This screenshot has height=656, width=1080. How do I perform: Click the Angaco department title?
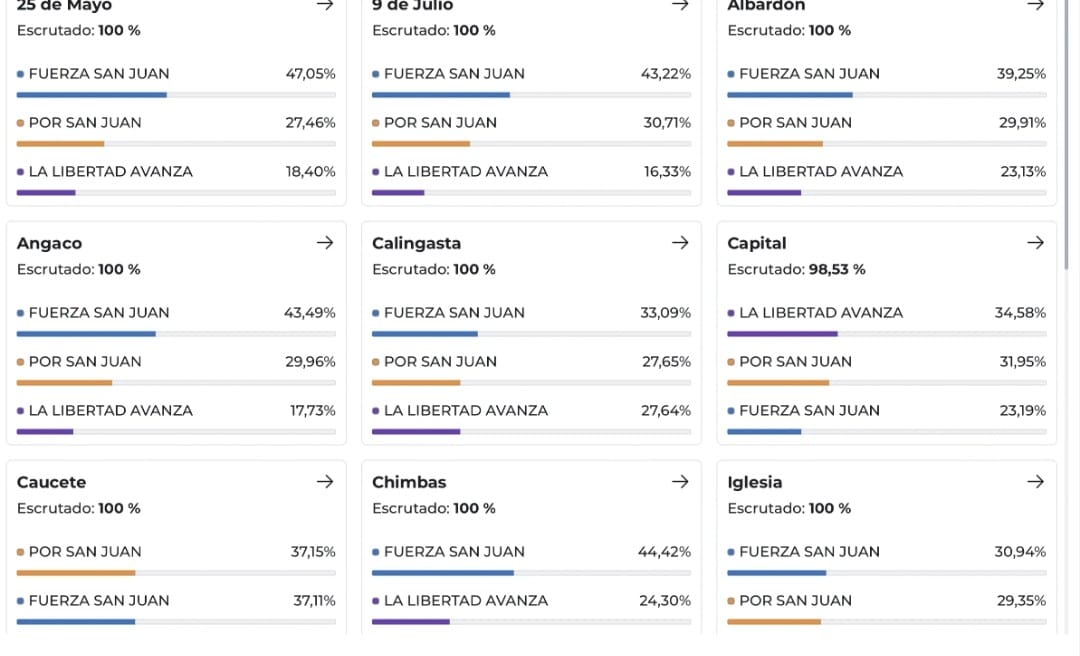(x=50, y=243)
